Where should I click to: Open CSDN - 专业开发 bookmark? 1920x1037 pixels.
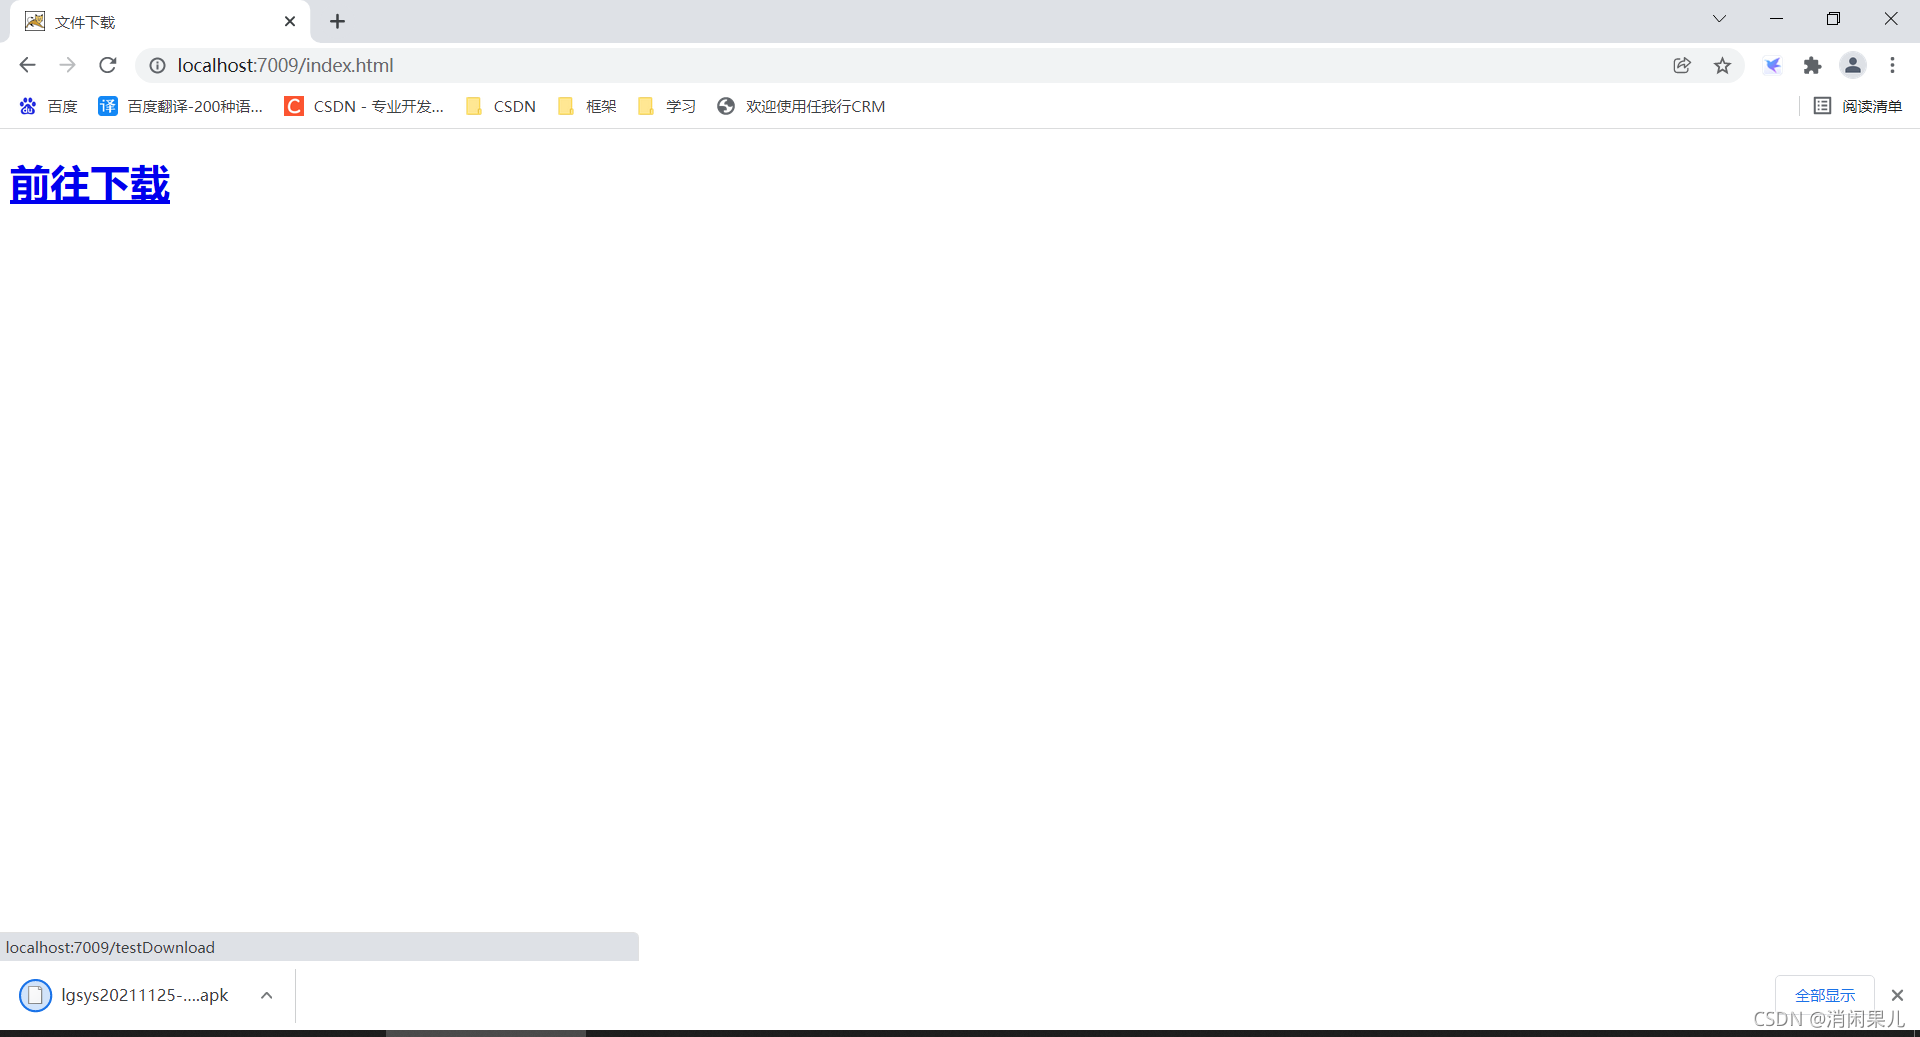(x=364, y=106)
